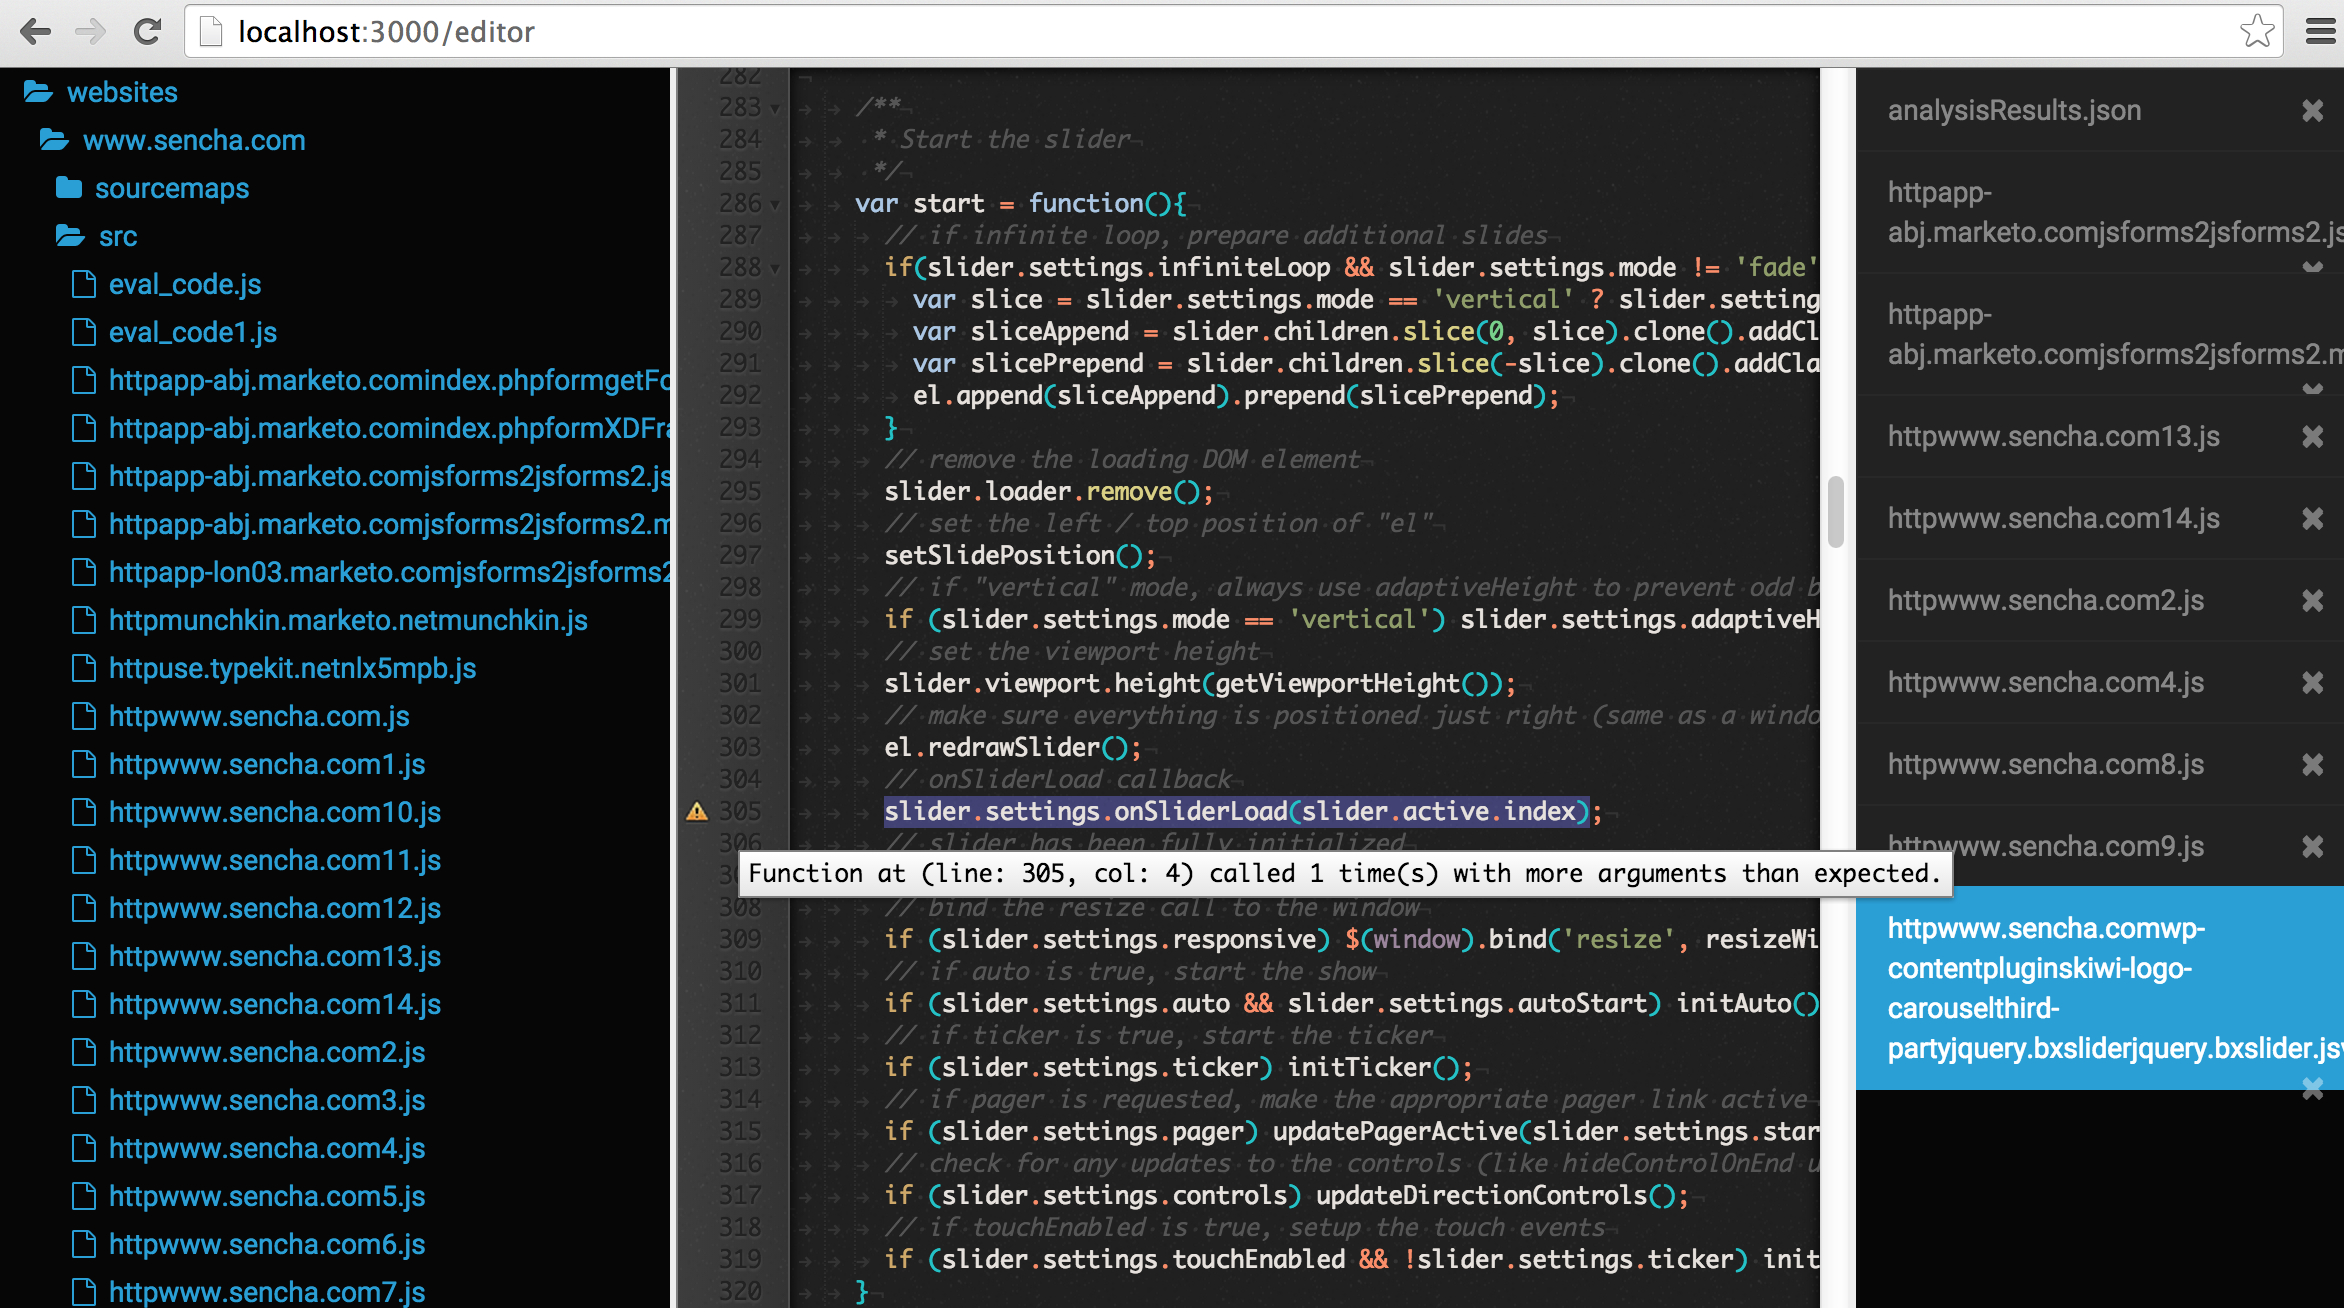
Task: Switch to httpwww.sencha.com2.js tab
Action: (x=2045, y=600)
